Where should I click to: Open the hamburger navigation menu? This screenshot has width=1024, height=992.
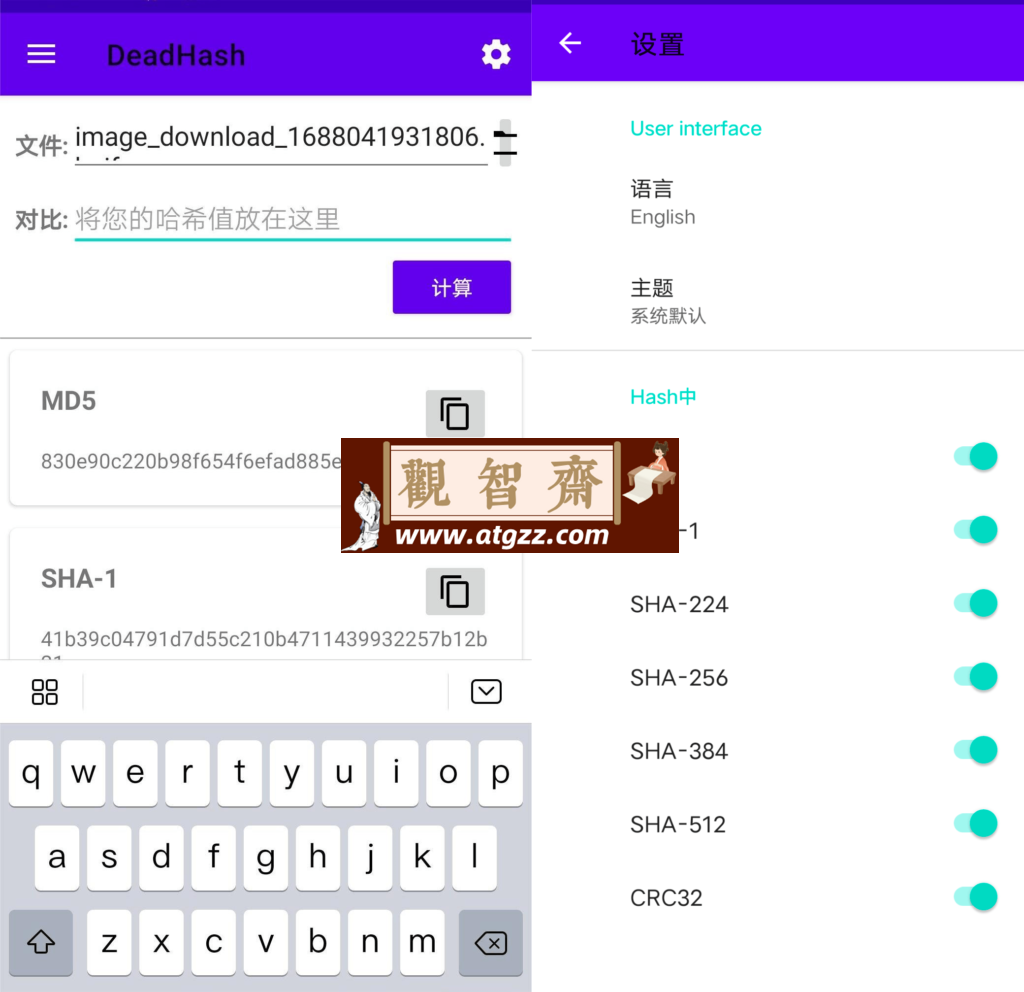tap(41, 54)
